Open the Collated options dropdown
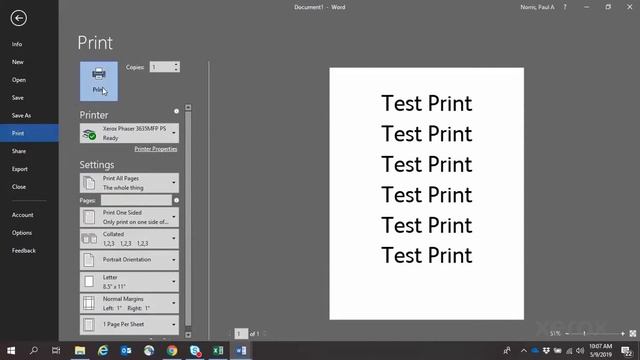 click(129, 239)
